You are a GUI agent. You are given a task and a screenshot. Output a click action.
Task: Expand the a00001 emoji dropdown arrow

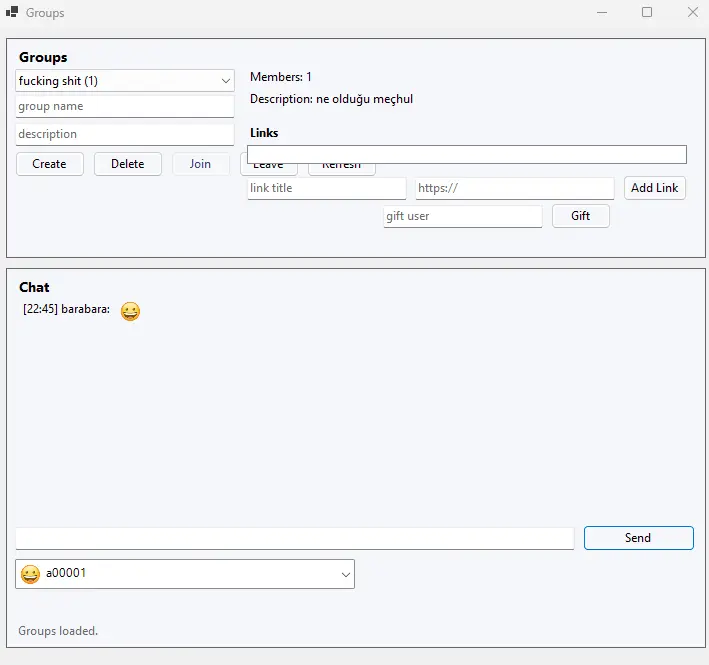tap(345, 574)
